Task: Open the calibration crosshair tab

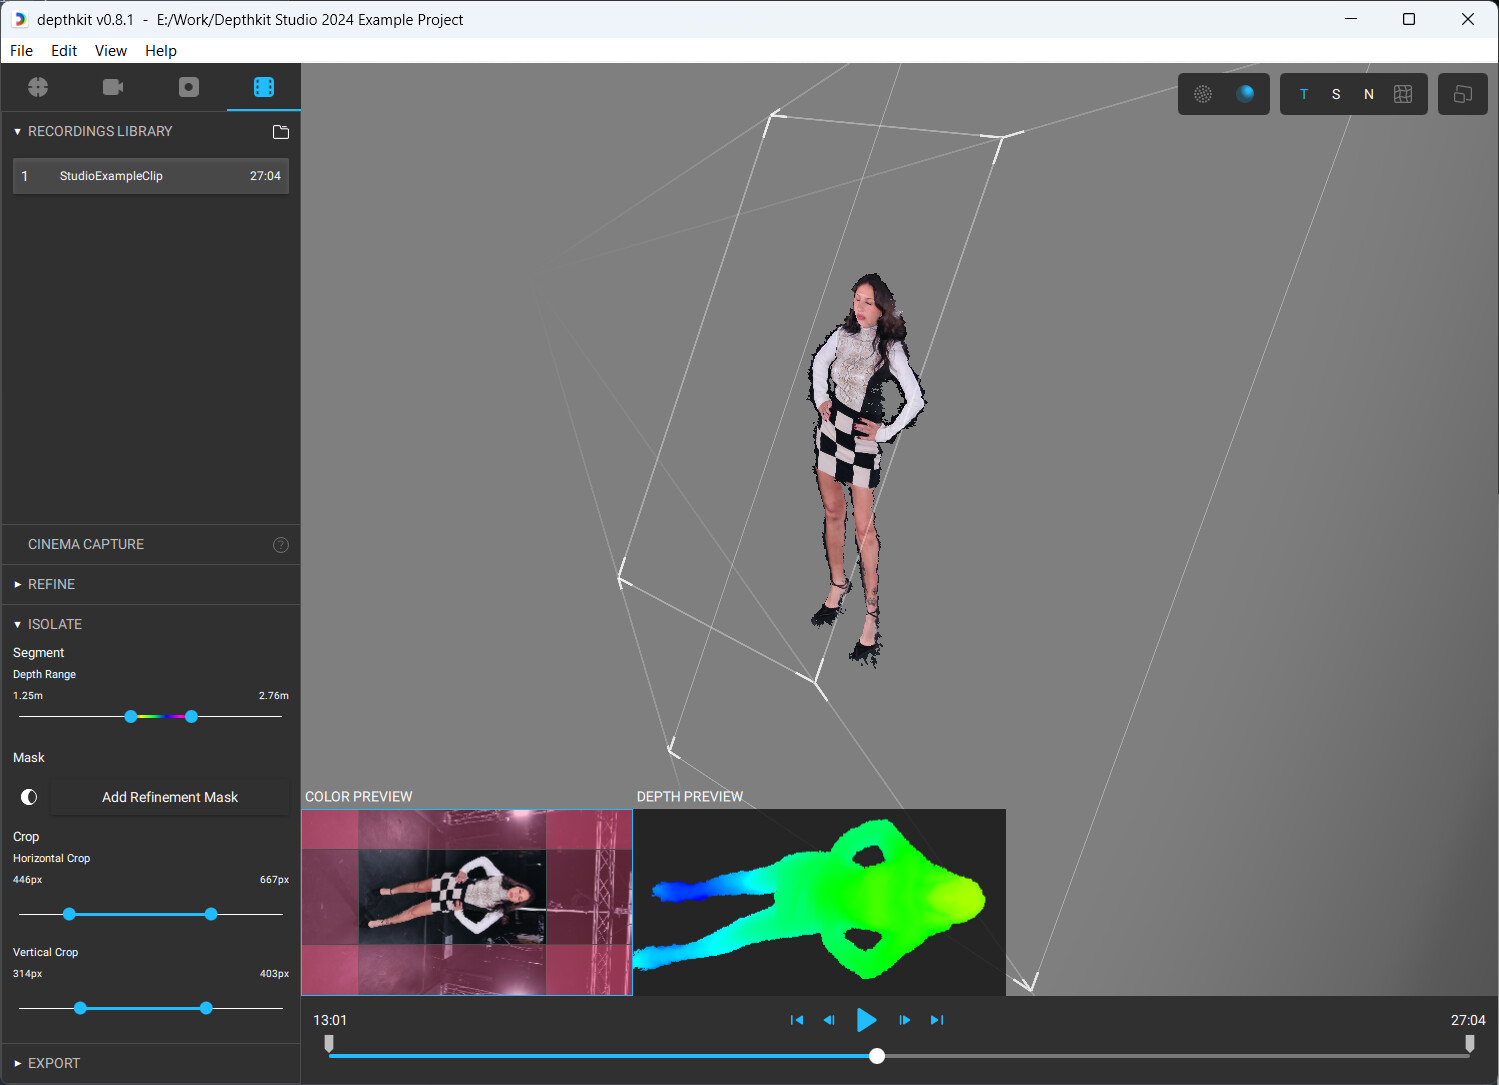Action: tap(38, 87)
